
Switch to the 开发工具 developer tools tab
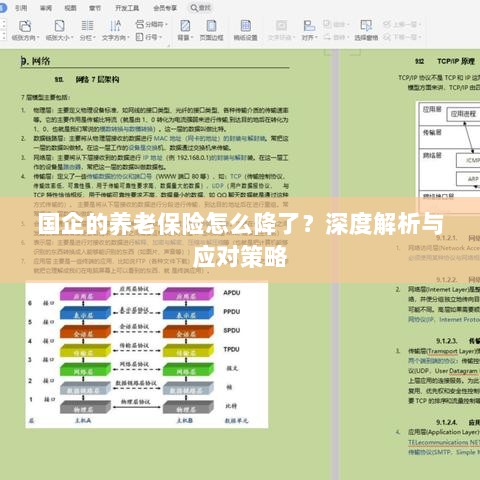[127, 8]
